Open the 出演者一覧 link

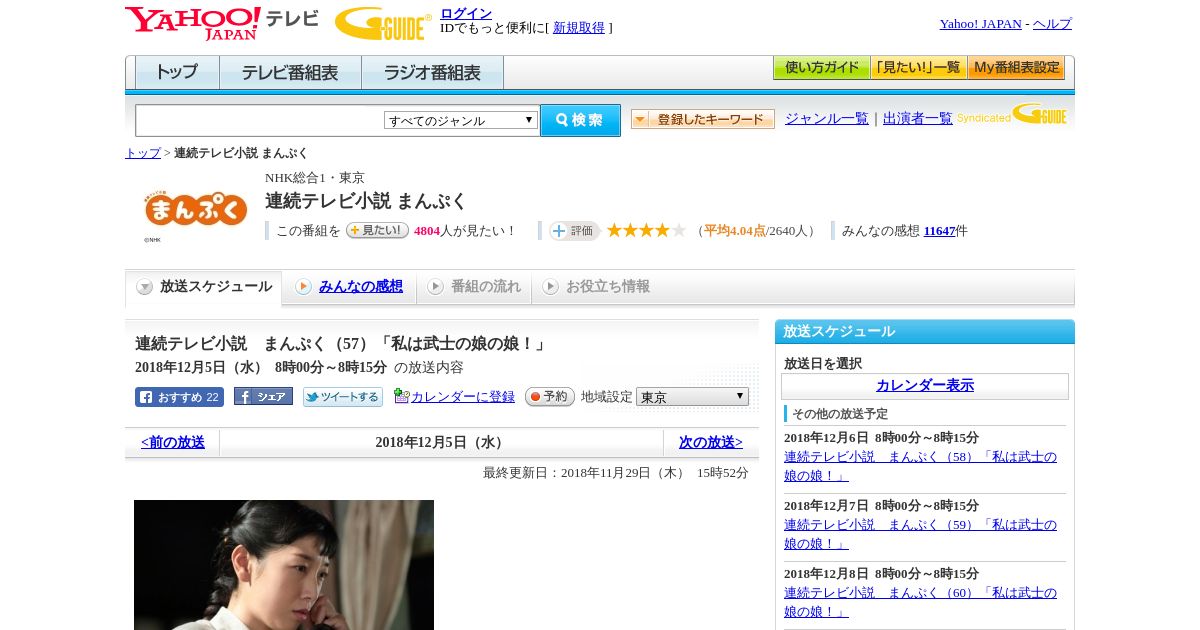(918, 119)
